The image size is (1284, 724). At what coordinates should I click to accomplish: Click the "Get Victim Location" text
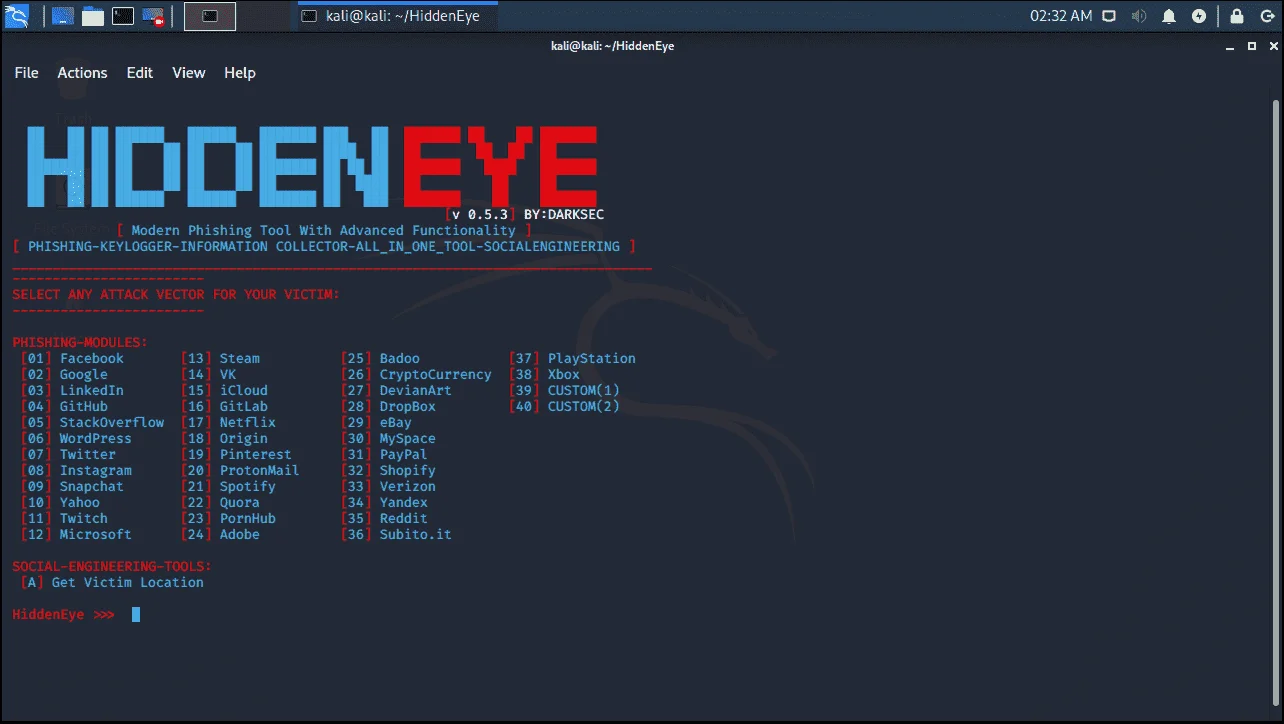tap(128, 583)
